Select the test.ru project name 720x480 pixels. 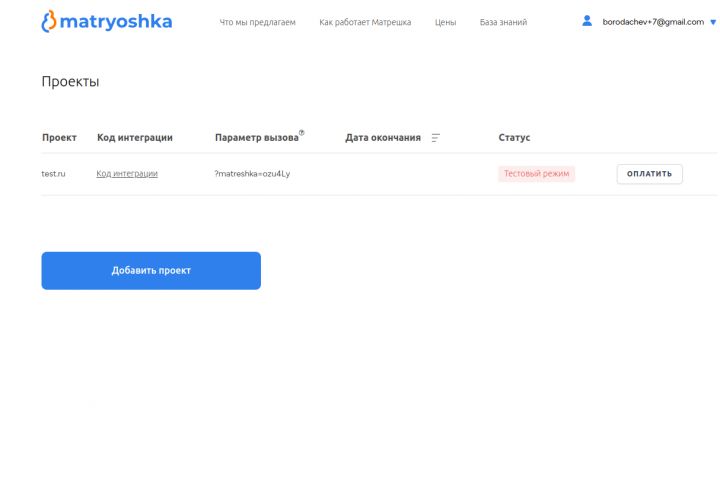(x=53, y=174)
